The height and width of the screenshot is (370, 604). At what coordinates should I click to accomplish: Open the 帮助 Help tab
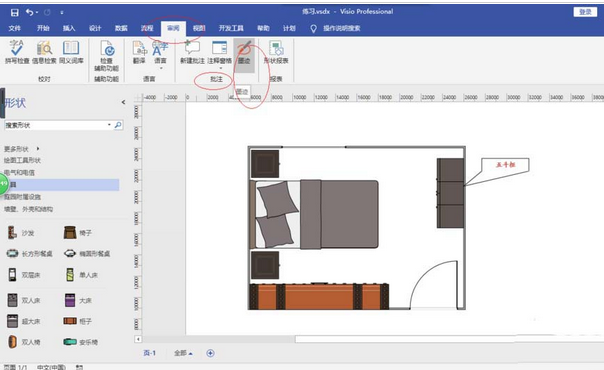click(x=263, y=28)
